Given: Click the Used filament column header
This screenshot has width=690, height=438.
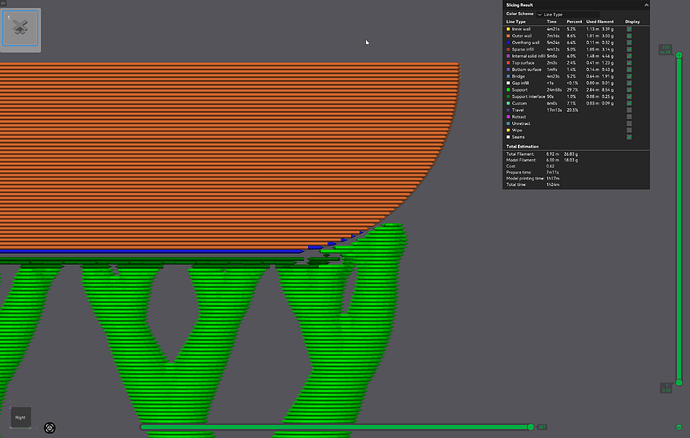Looking at the screenshot, I should (x=600, y=22).
